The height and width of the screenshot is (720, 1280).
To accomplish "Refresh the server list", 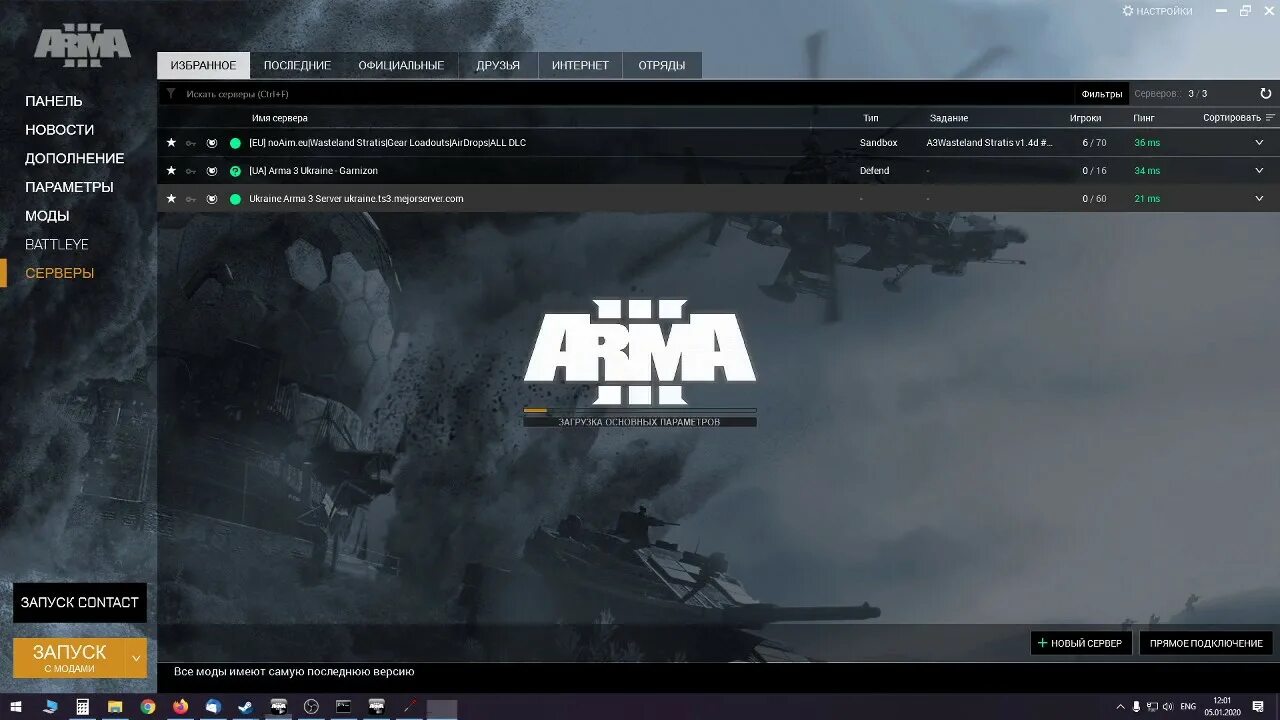I will pyautogui.click(x=1265, y=94).
